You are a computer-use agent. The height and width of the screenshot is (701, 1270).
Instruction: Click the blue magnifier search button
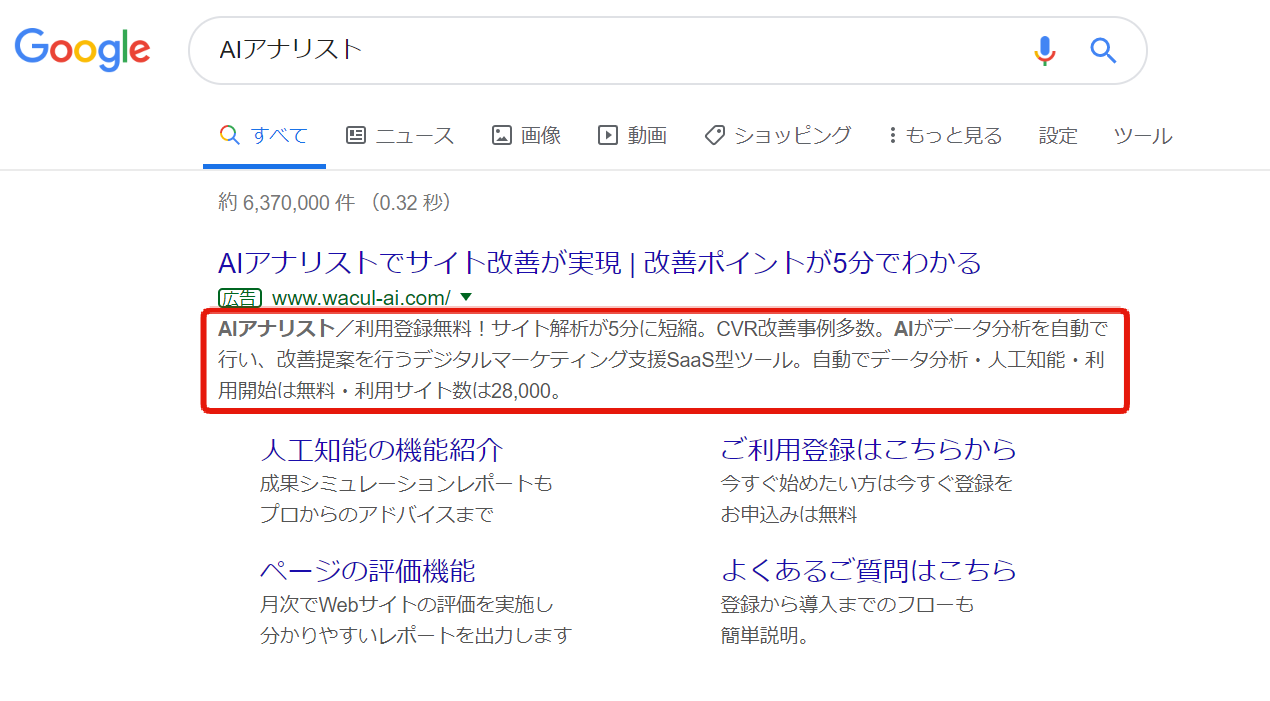pyautogui.click(x=1103, y=50)
